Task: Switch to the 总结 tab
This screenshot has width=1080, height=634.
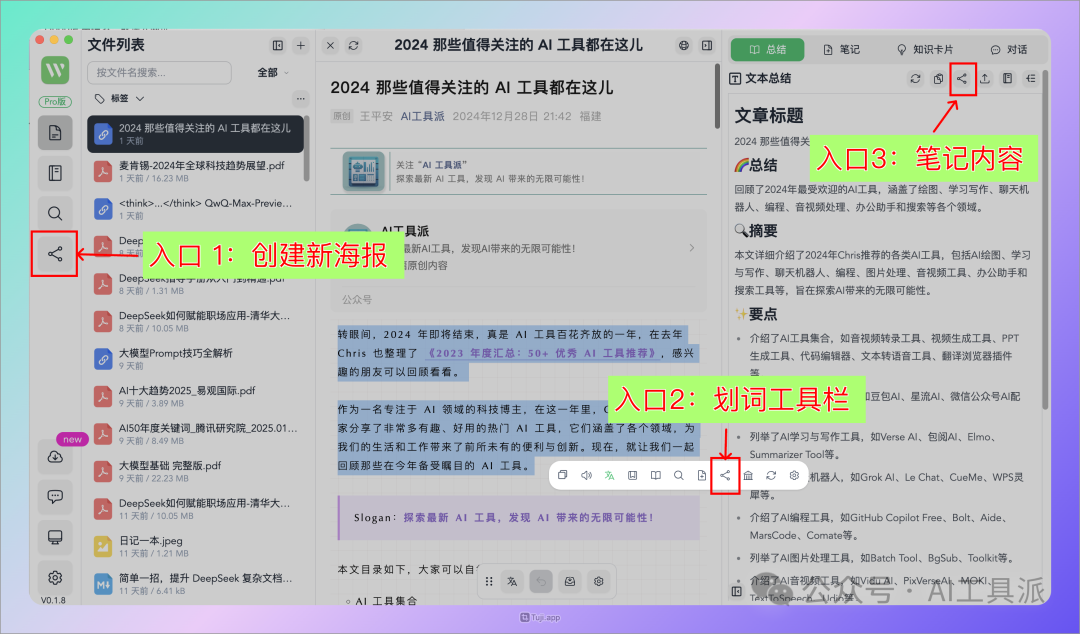Action: (x=767, y=50)
